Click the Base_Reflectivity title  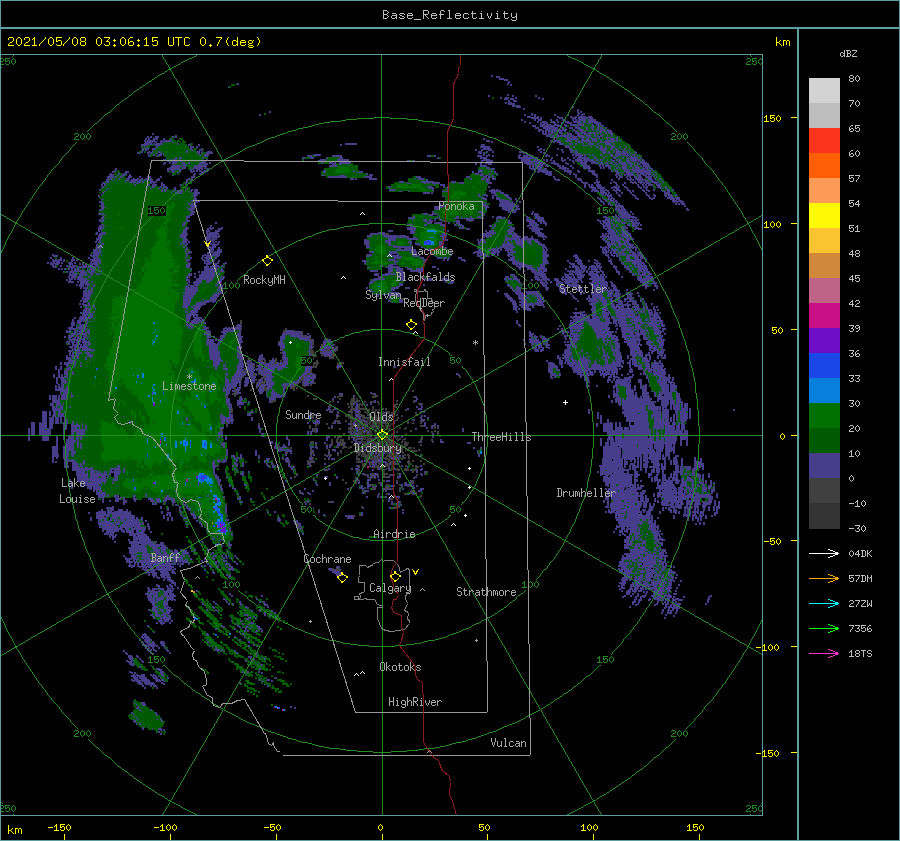(x=450, y=15)
